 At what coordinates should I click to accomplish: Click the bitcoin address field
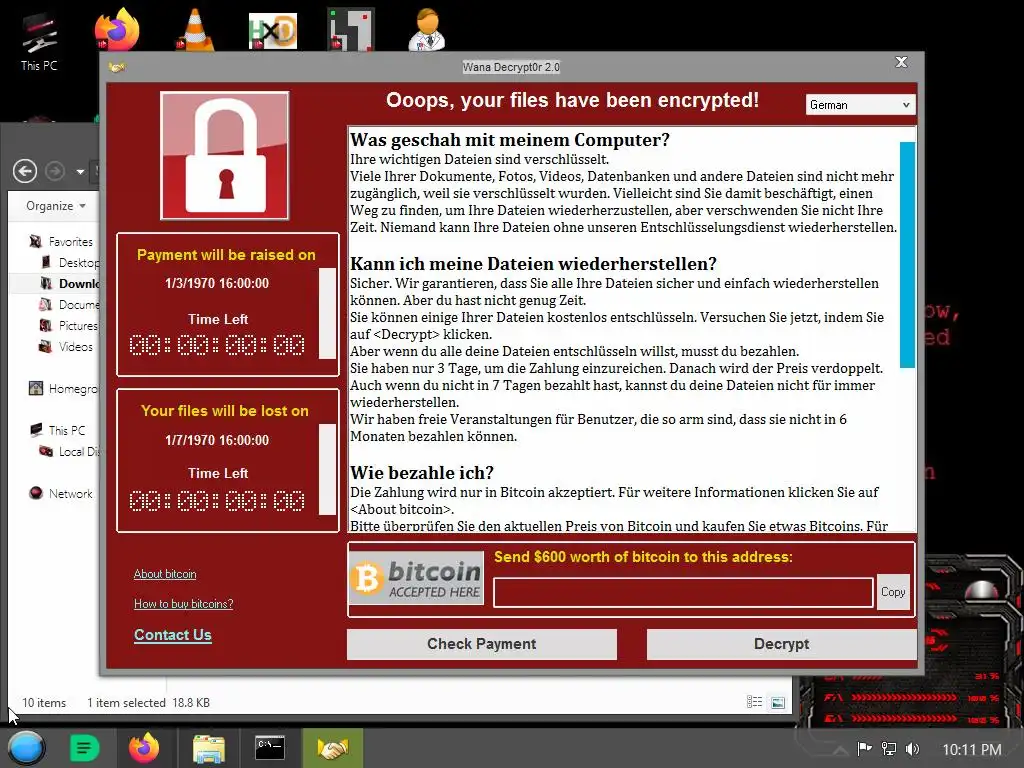683,592
